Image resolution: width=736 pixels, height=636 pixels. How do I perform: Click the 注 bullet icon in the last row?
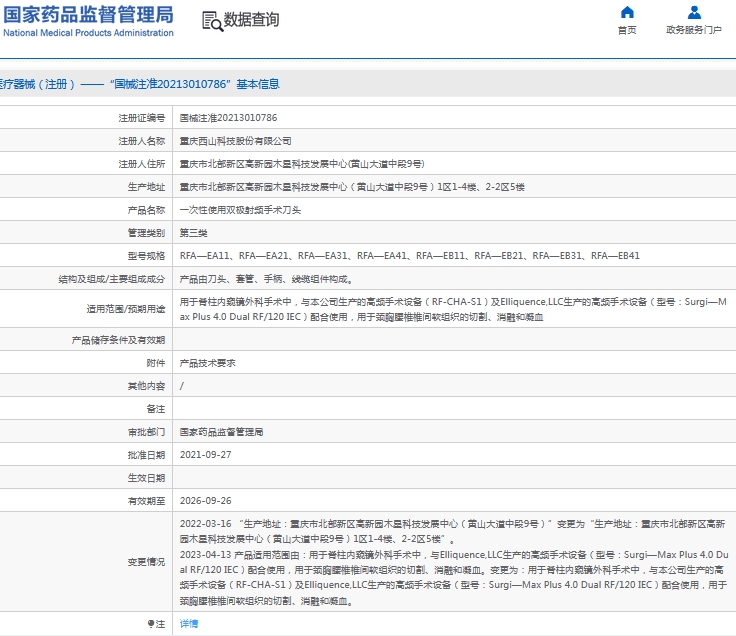click(x=151, y=623)
